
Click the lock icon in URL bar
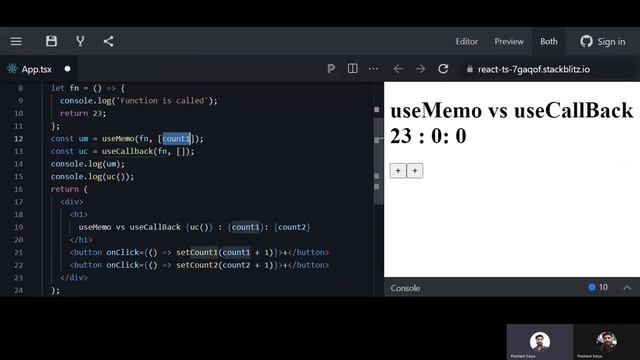tap(470, 69)
